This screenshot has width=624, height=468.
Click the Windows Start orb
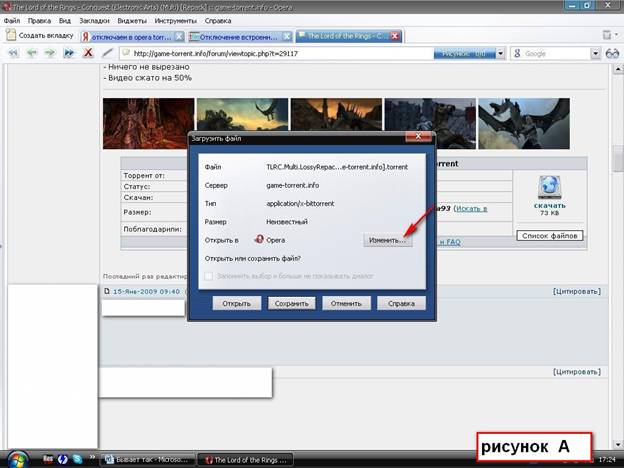[17, 460]
